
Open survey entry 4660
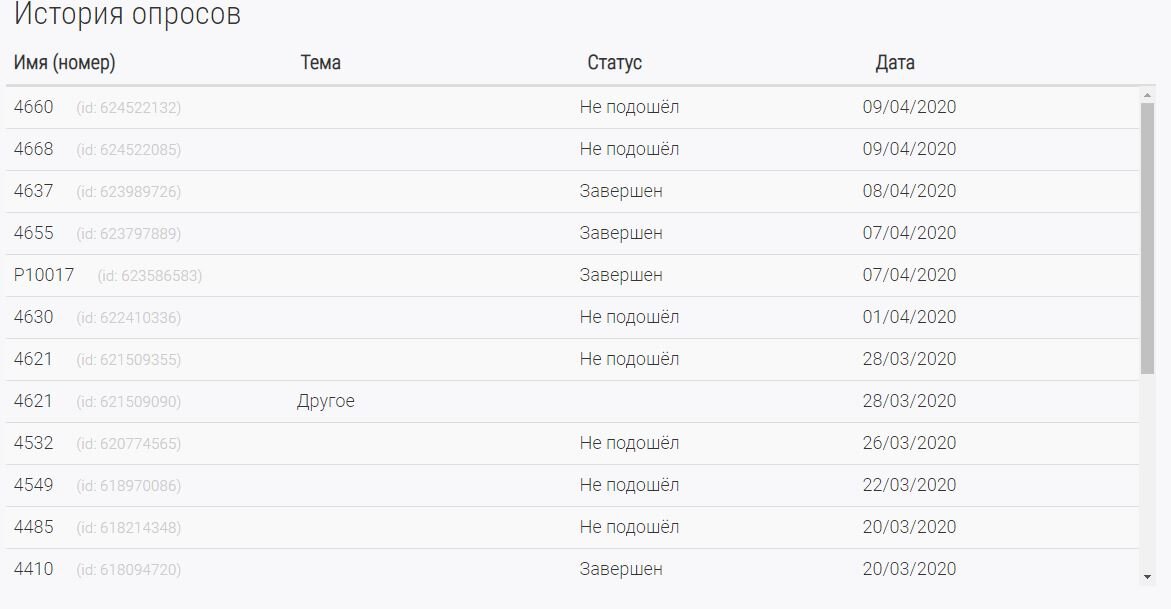point(34,107)
